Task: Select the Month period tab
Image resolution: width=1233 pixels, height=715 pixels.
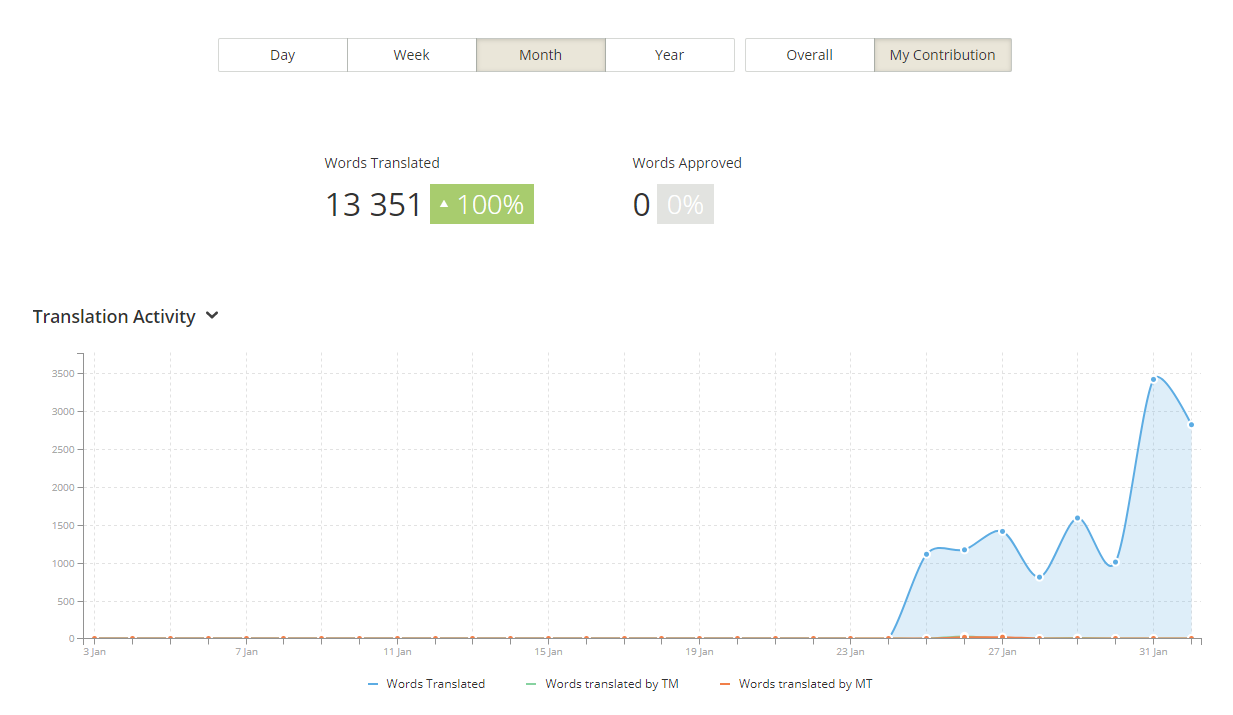Action: [541, 55]
